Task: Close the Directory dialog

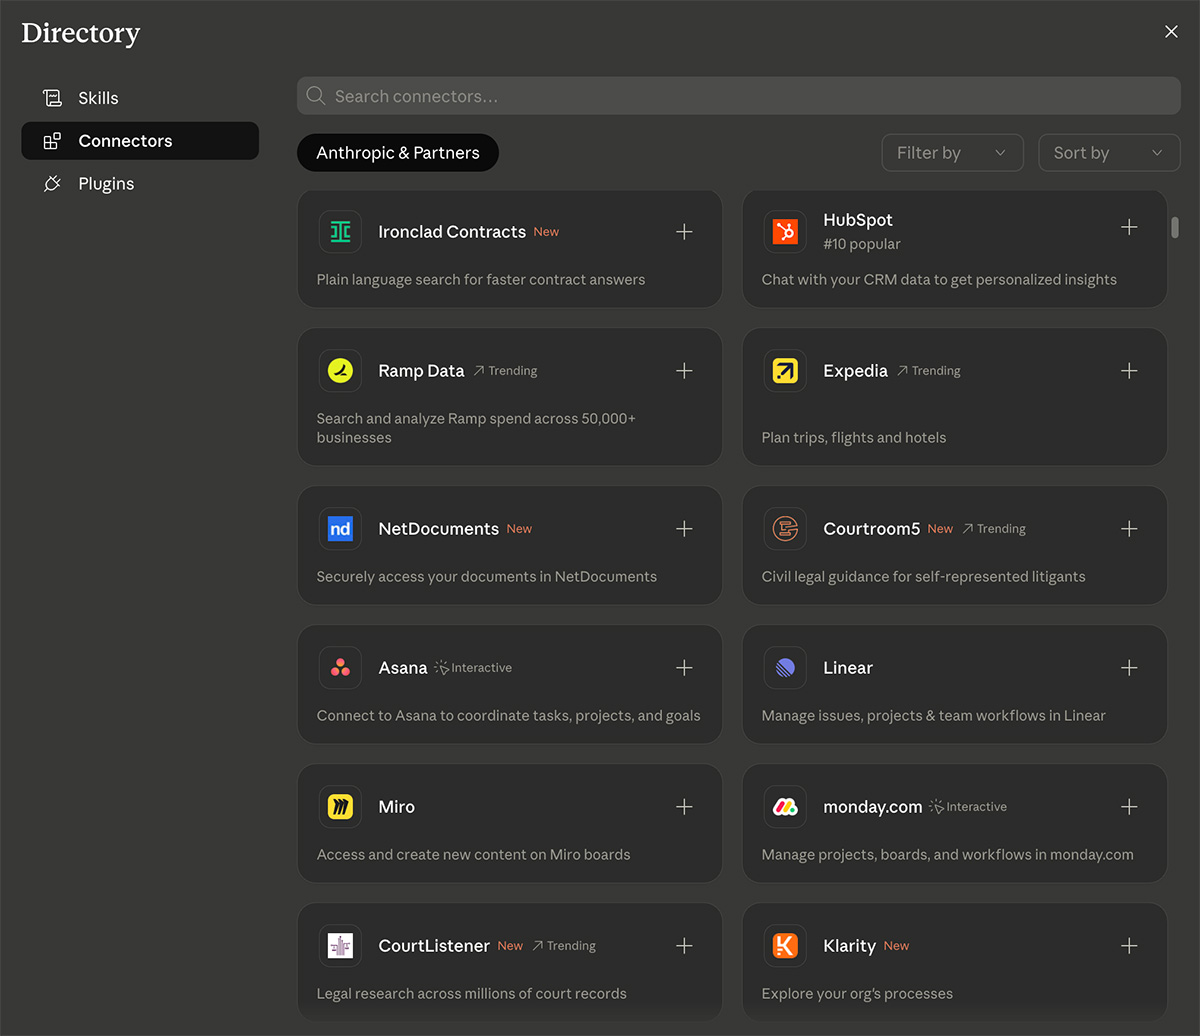Action: click(x=1172, y=32)
